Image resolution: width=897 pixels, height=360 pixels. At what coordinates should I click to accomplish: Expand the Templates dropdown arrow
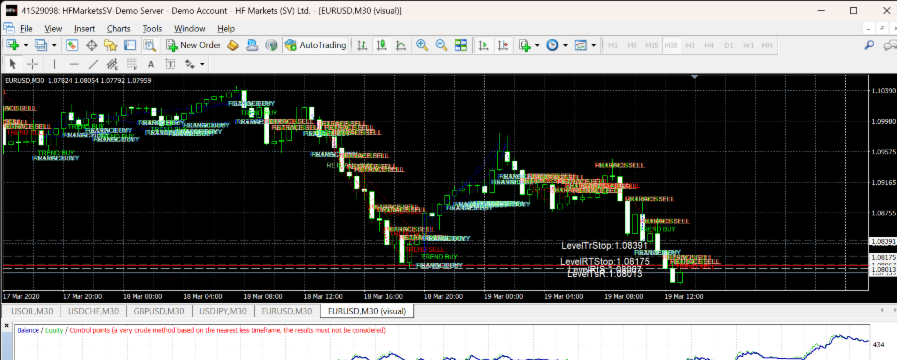[x=594, y=45]
